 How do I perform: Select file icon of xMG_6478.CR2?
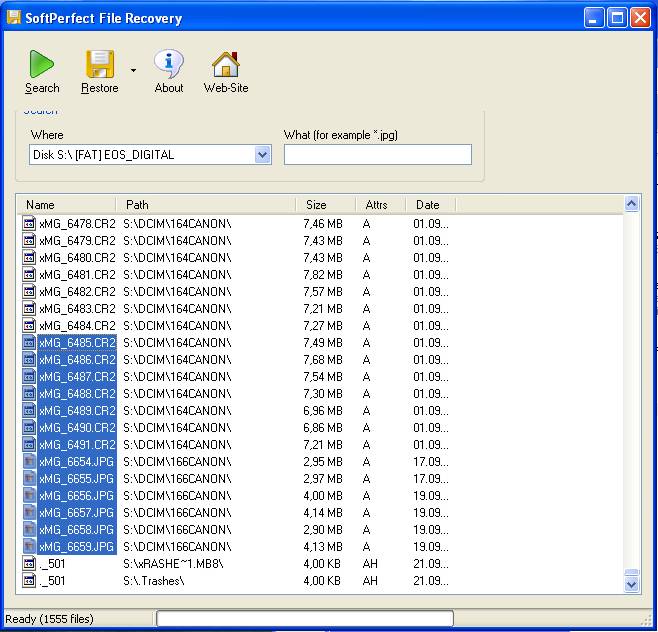[x=29, y=223]
